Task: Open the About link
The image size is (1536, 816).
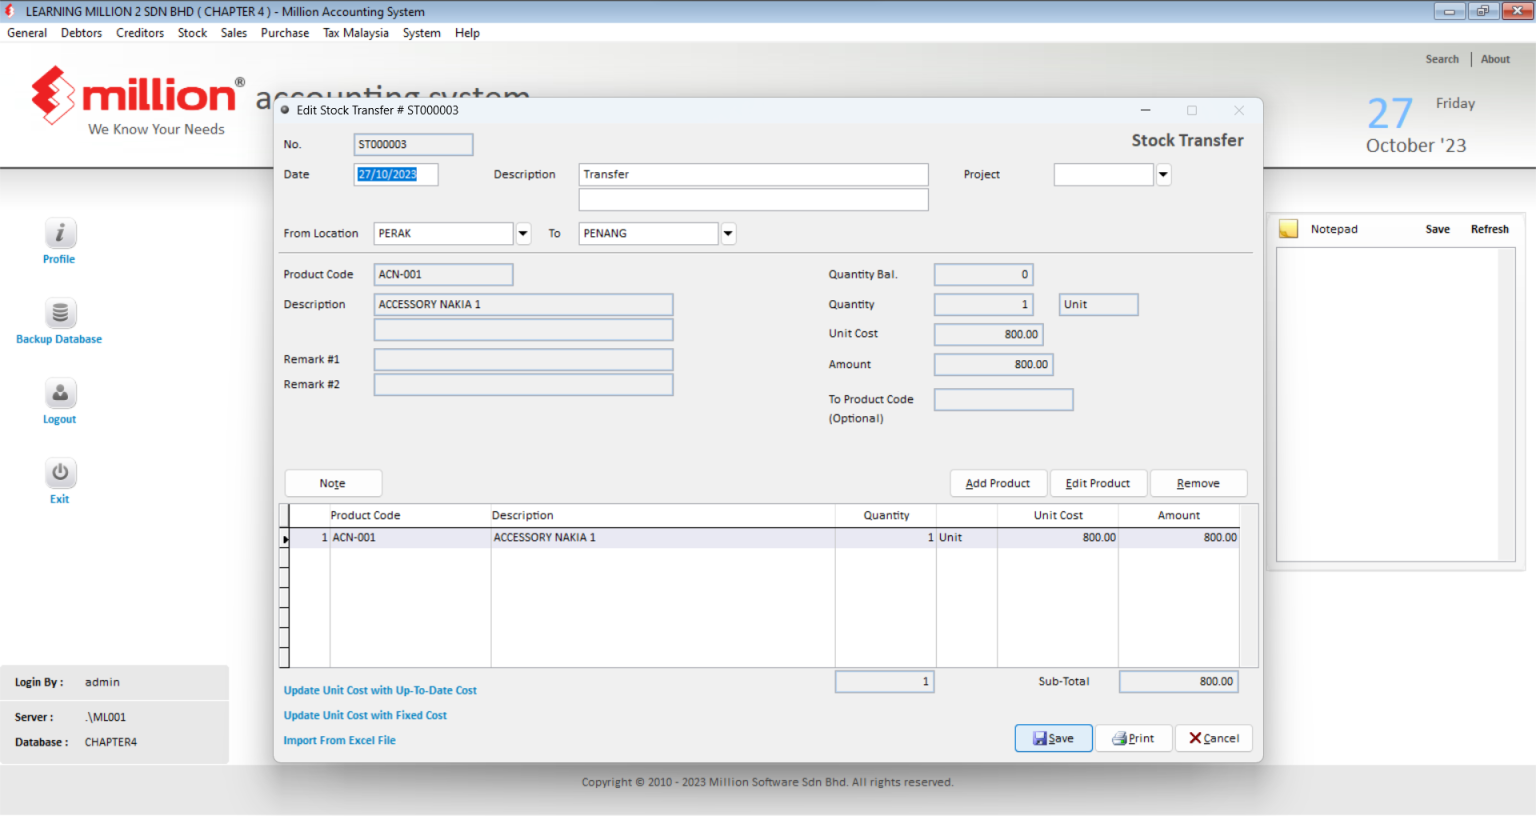Action: [1495, 59]
